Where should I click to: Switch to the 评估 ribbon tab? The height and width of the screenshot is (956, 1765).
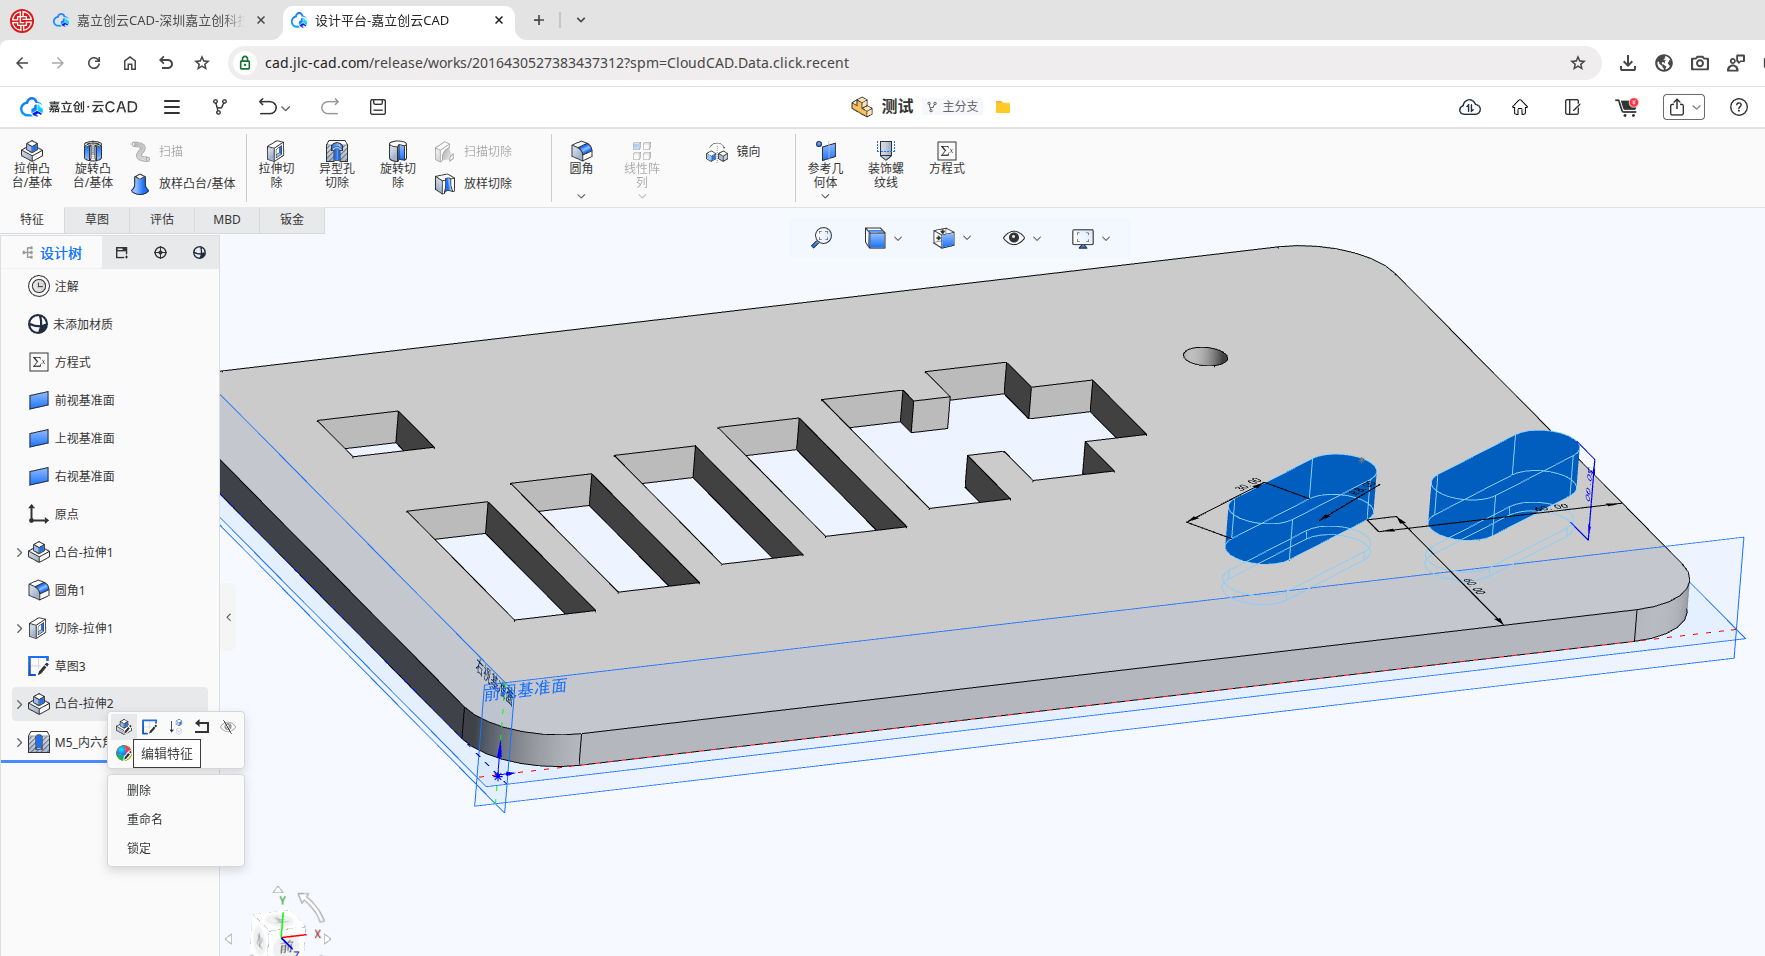click(x=162, y=219)
